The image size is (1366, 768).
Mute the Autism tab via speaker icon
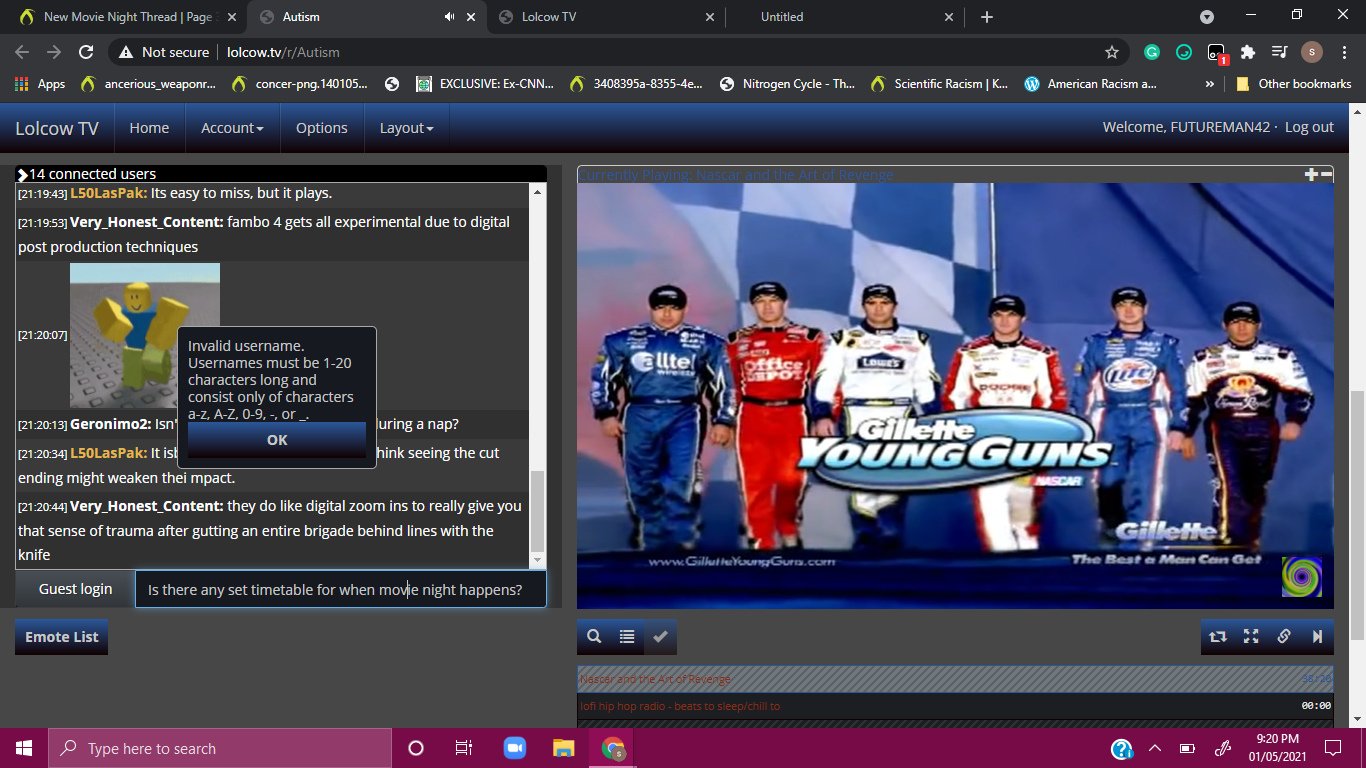click(x=450, y=17)
